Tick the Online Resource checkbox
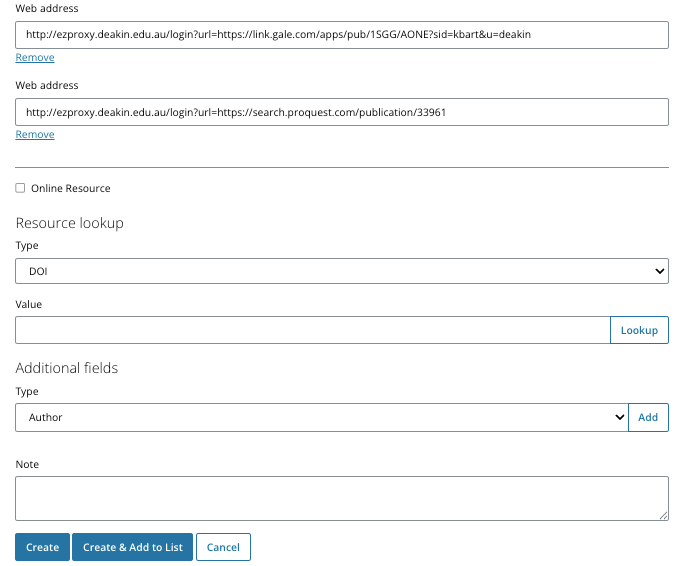Image resolution: width=677 pixels, height=566 pixels. [21, 188]
